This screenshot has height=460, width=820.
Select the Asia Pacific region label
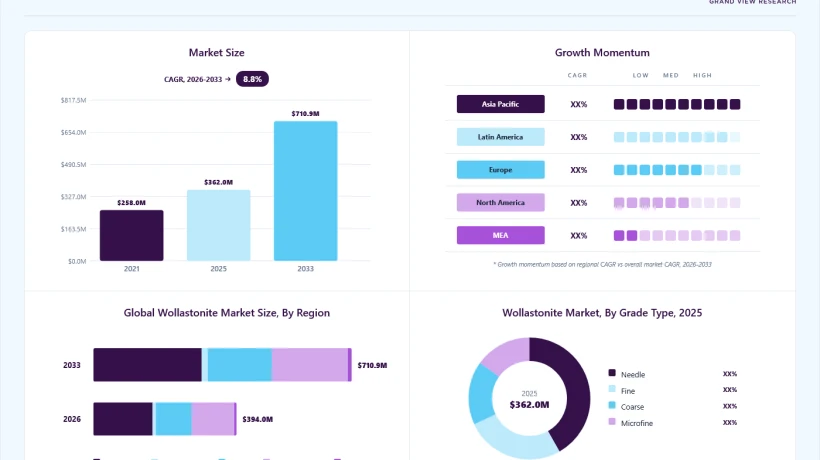point(500,104)
